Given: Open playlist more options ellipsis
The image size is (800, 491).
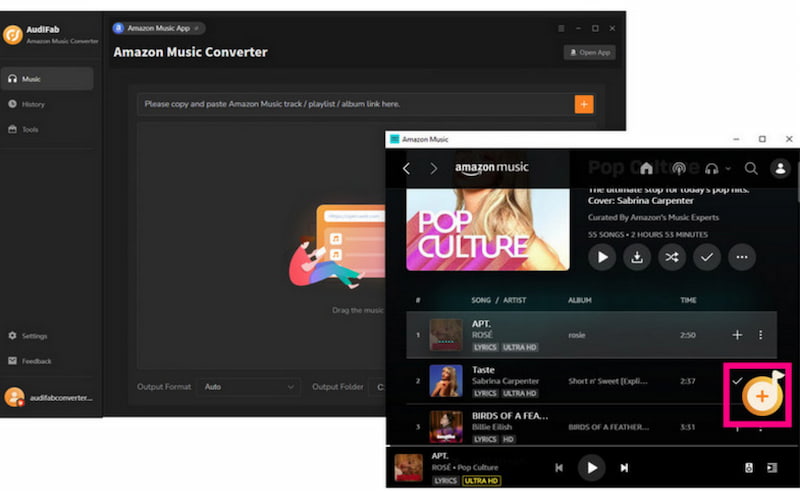Looking at the screenshot, I should coord(742,257).
